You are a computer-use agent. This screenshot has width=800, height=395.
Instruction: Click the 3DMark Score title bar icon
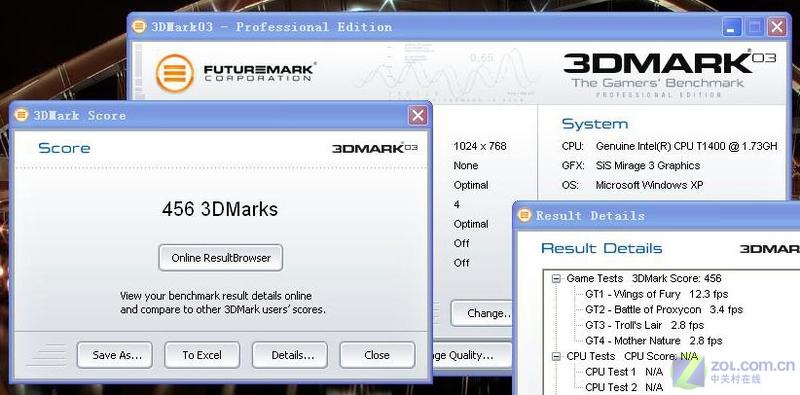tap(21, 115)
